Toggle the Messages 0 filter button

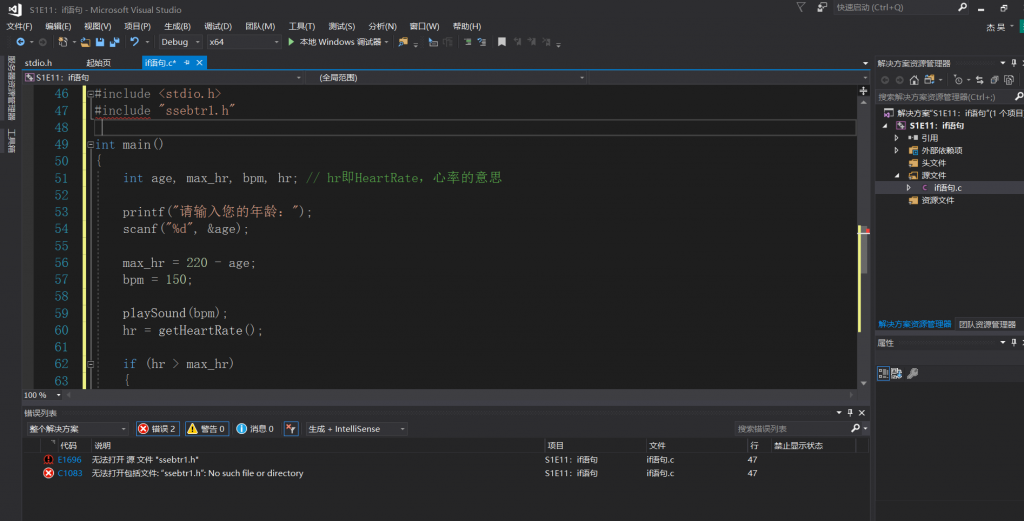point(255,429)
